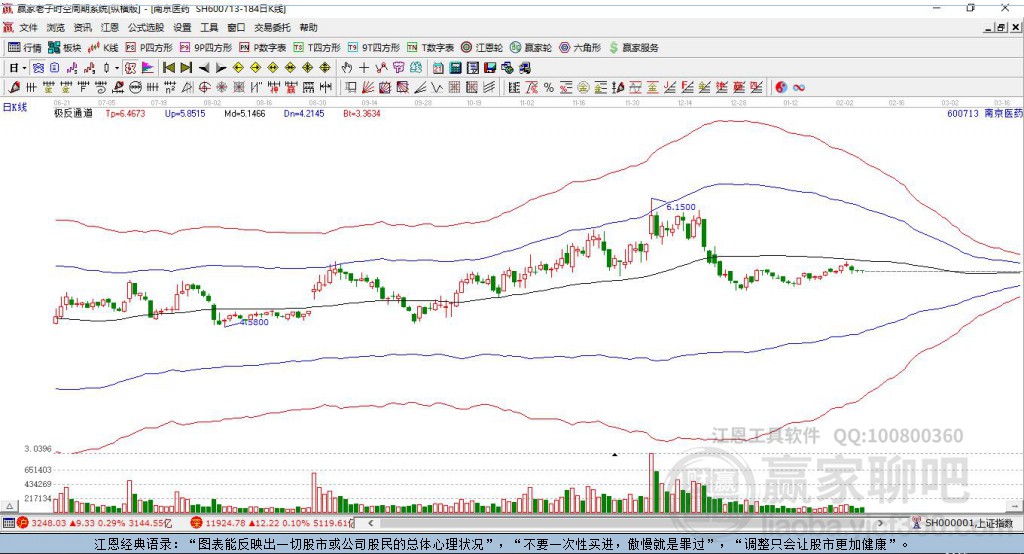Viewport: 1024px width, 554px height.
Task: Select the crosshair cursor tool
Action: coord(364,68)
